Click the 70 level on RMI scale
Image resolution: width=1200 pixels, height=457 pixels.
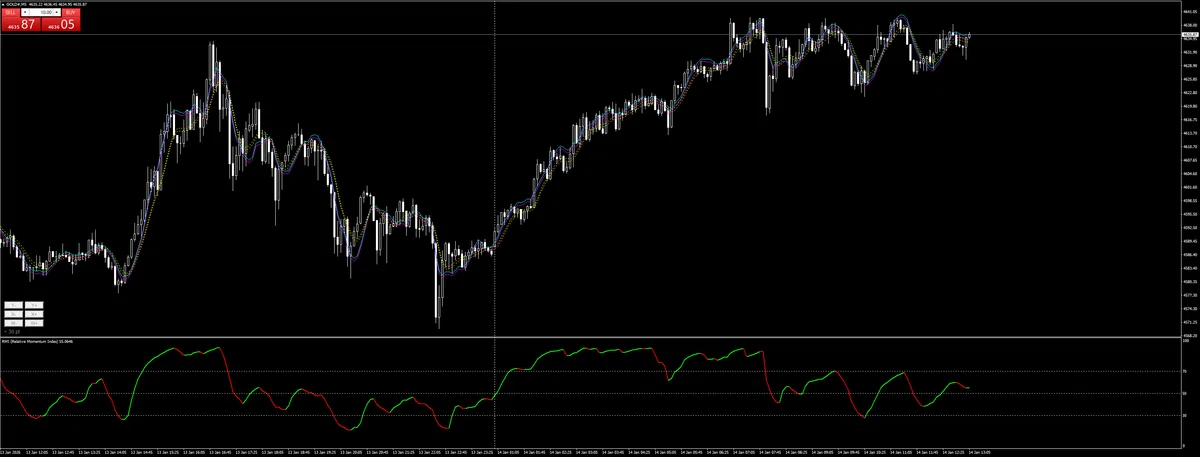coord(1184,371)
